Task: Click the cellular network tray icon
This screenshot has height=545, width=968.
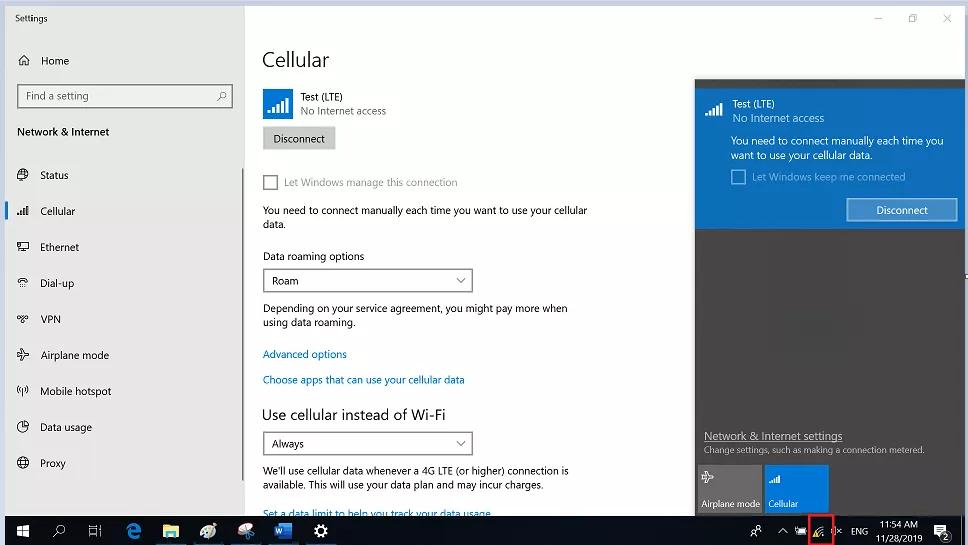Action: coord(819,531)
